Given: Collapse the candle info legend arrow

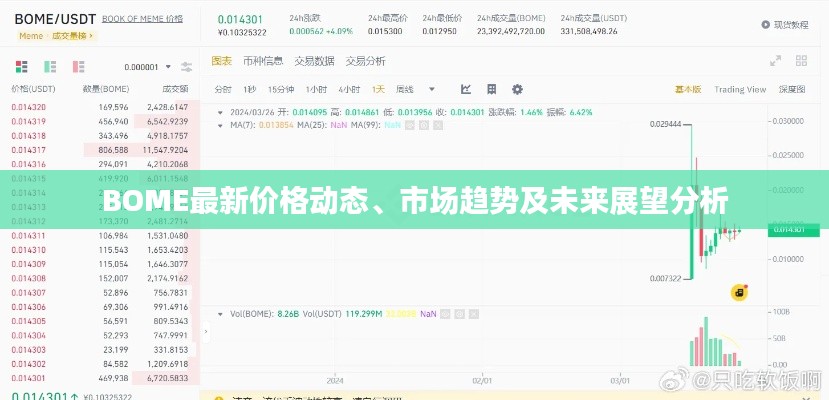Looking at the screenshot, I should (x=220, y=112).
